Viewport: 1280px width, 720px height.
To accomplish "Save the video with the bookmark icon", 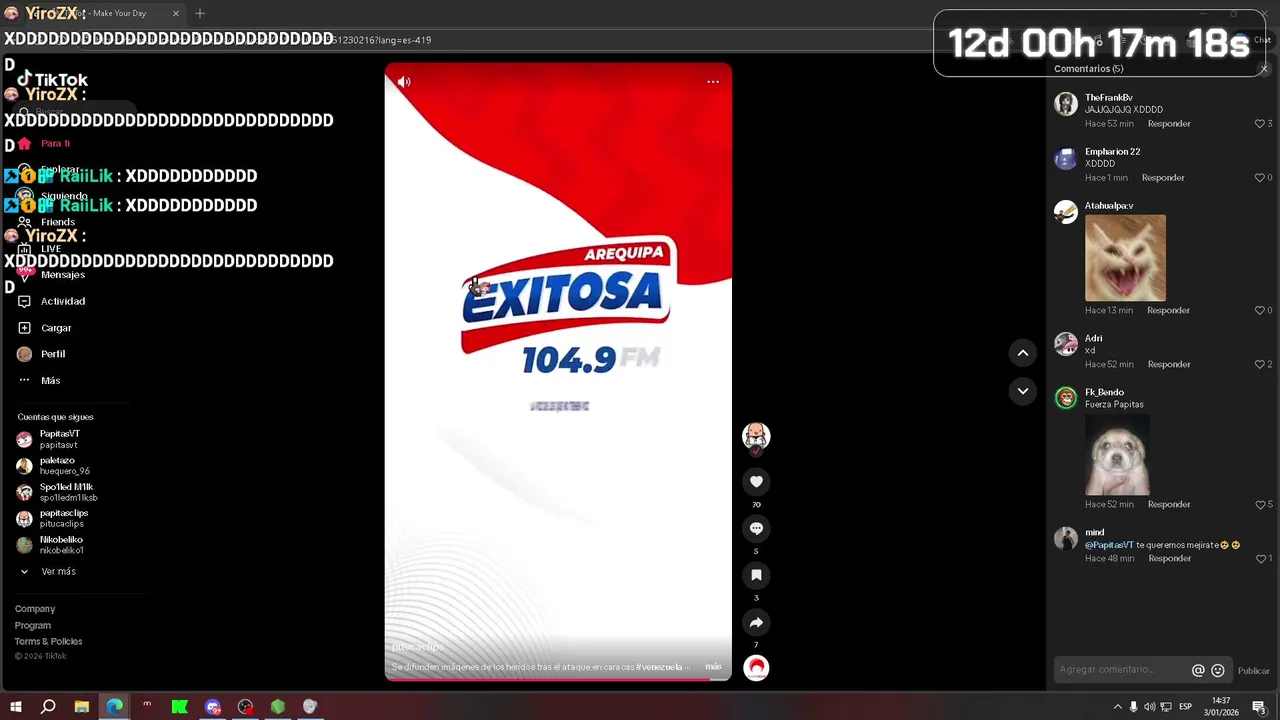I will pos(756,575).
